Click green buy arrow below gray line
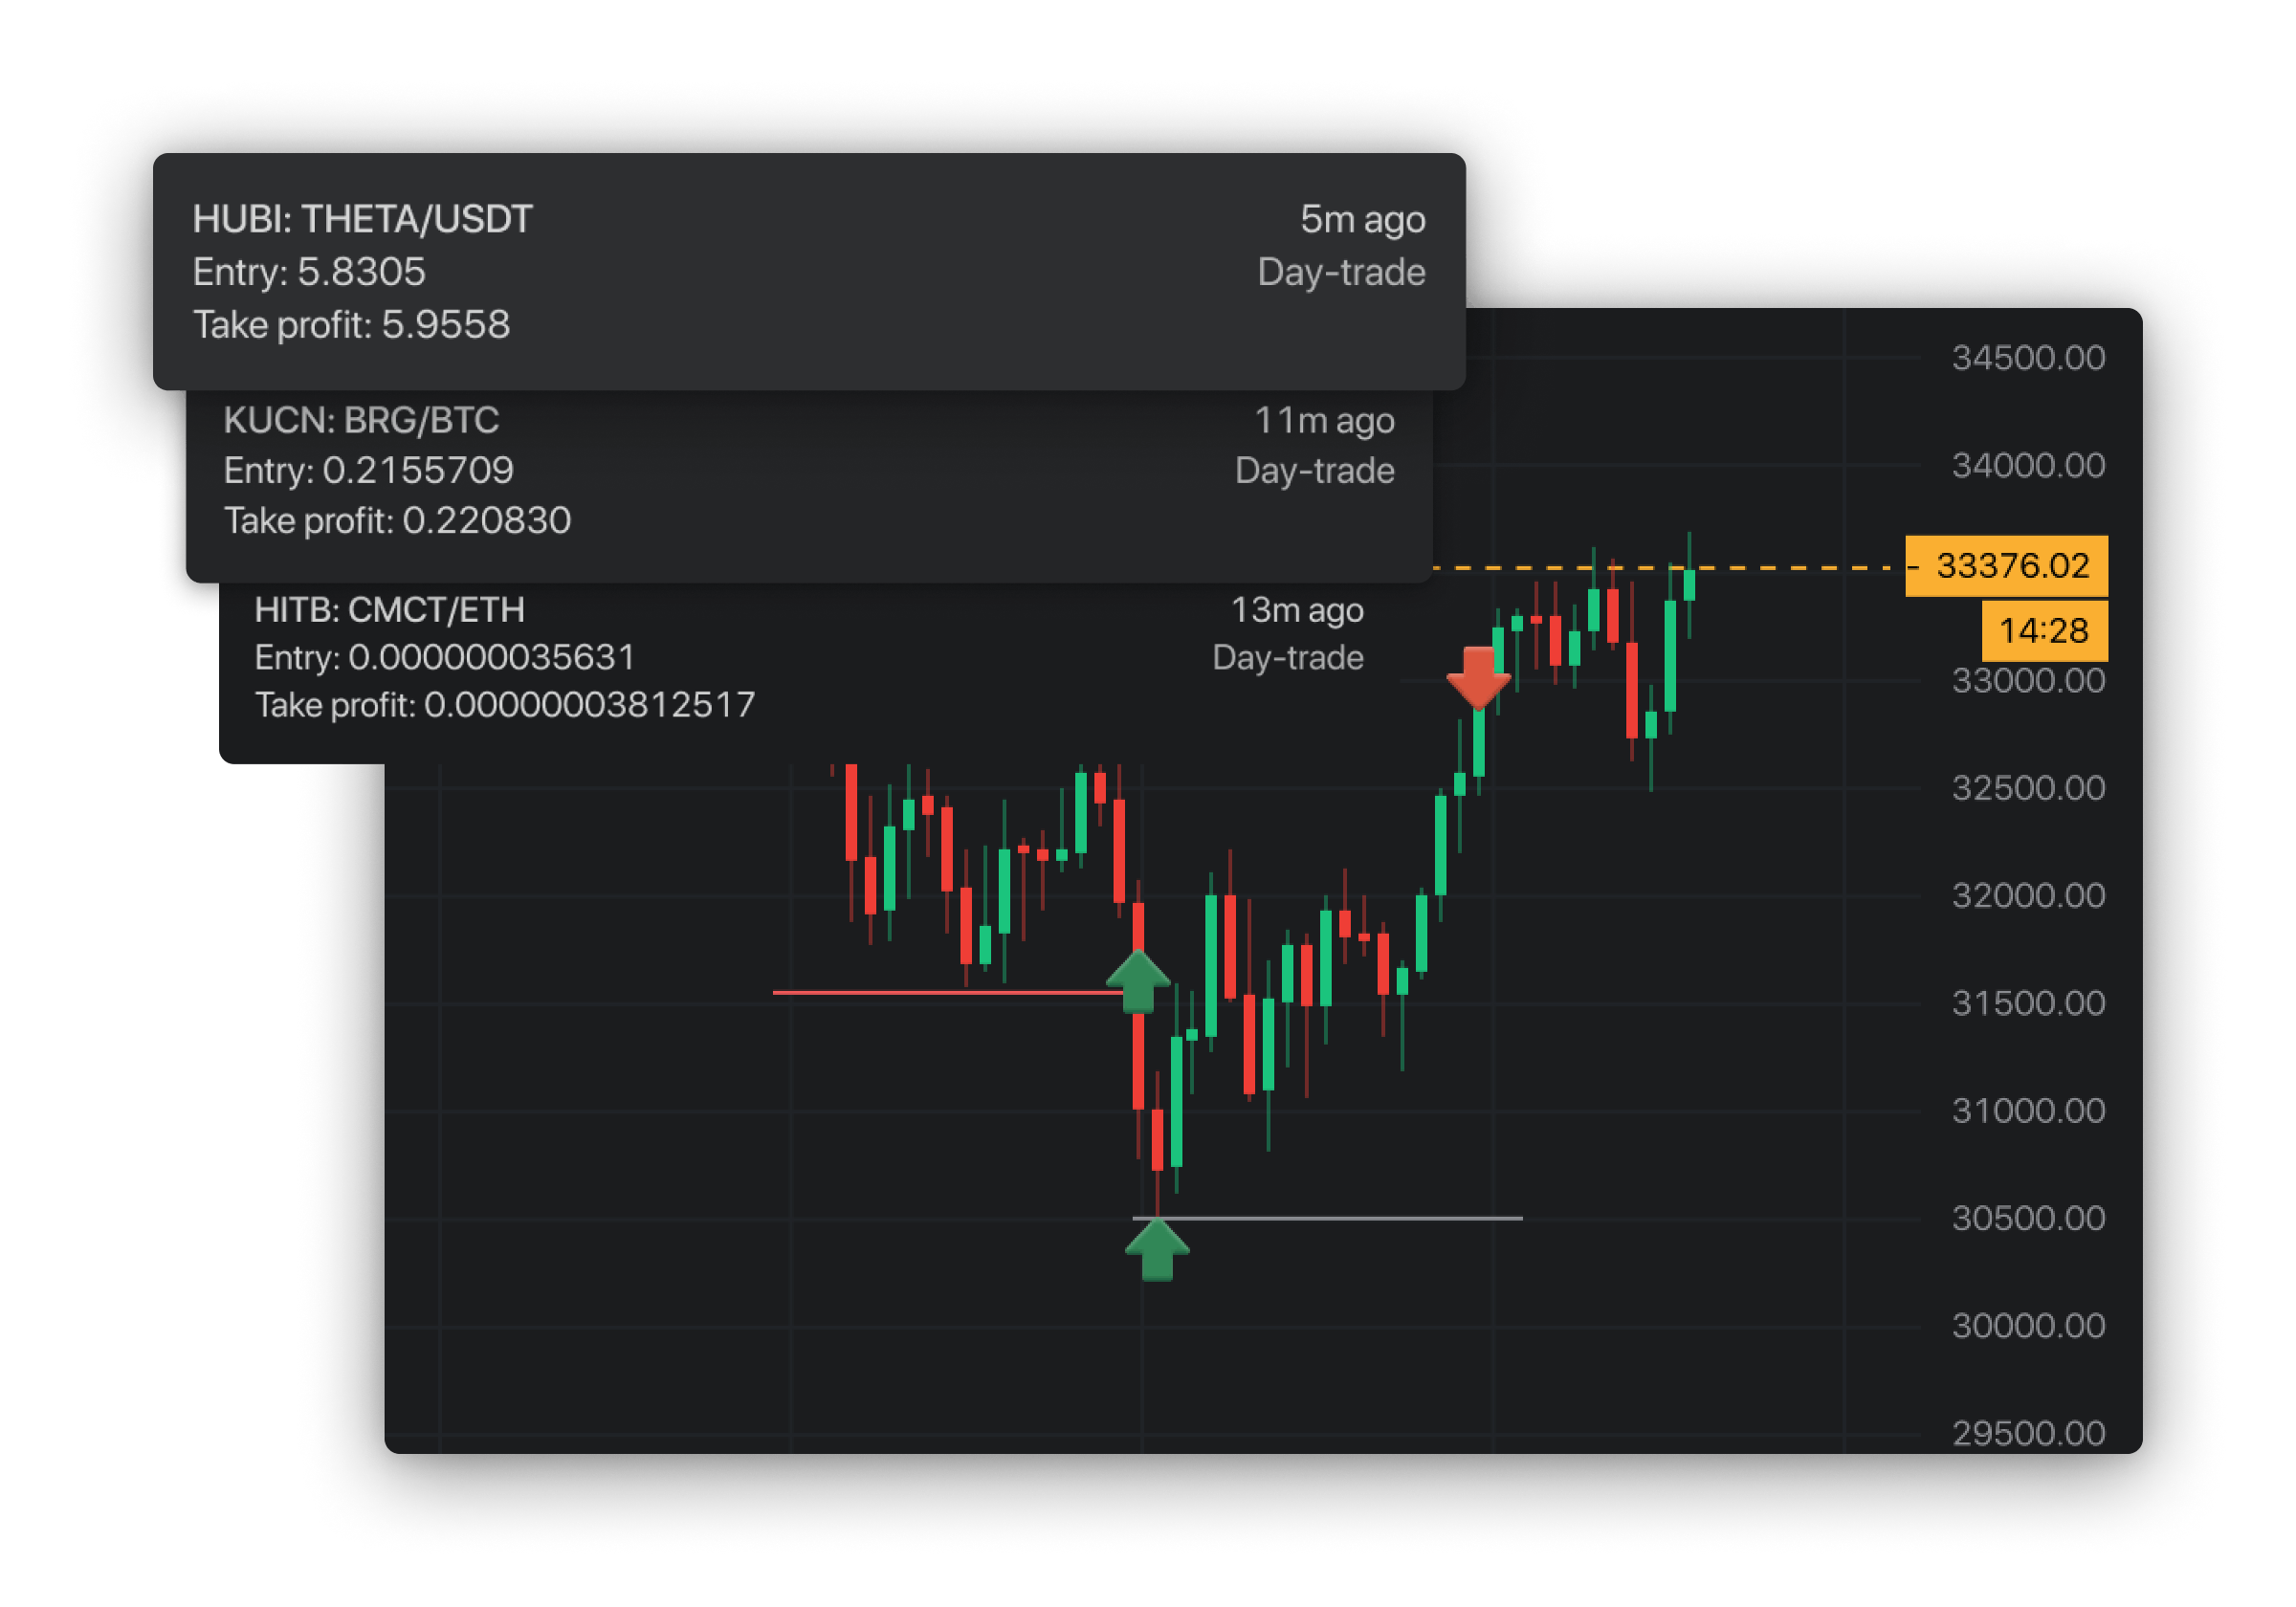 (1157, 1250)
